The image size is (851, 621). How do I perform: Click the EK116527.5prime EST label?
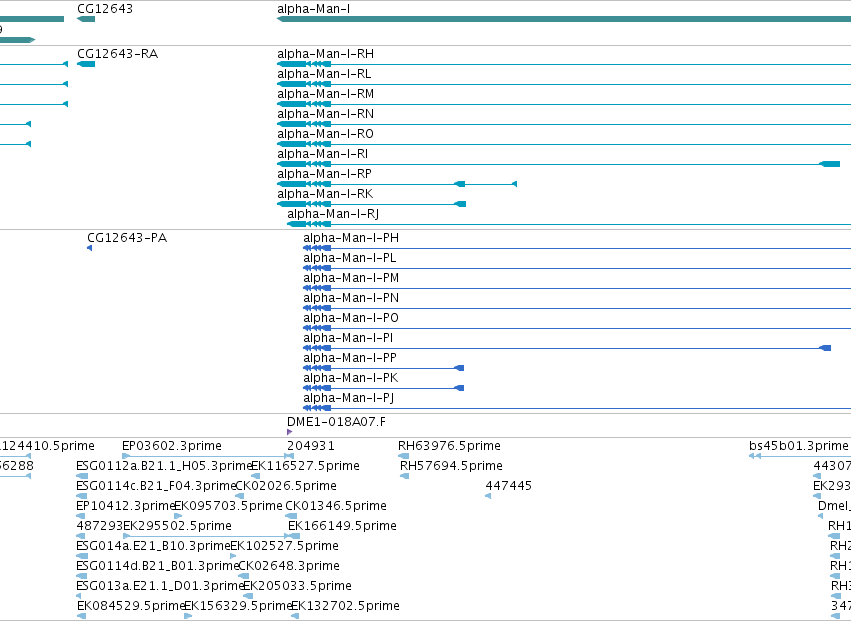tap(305, 466)
